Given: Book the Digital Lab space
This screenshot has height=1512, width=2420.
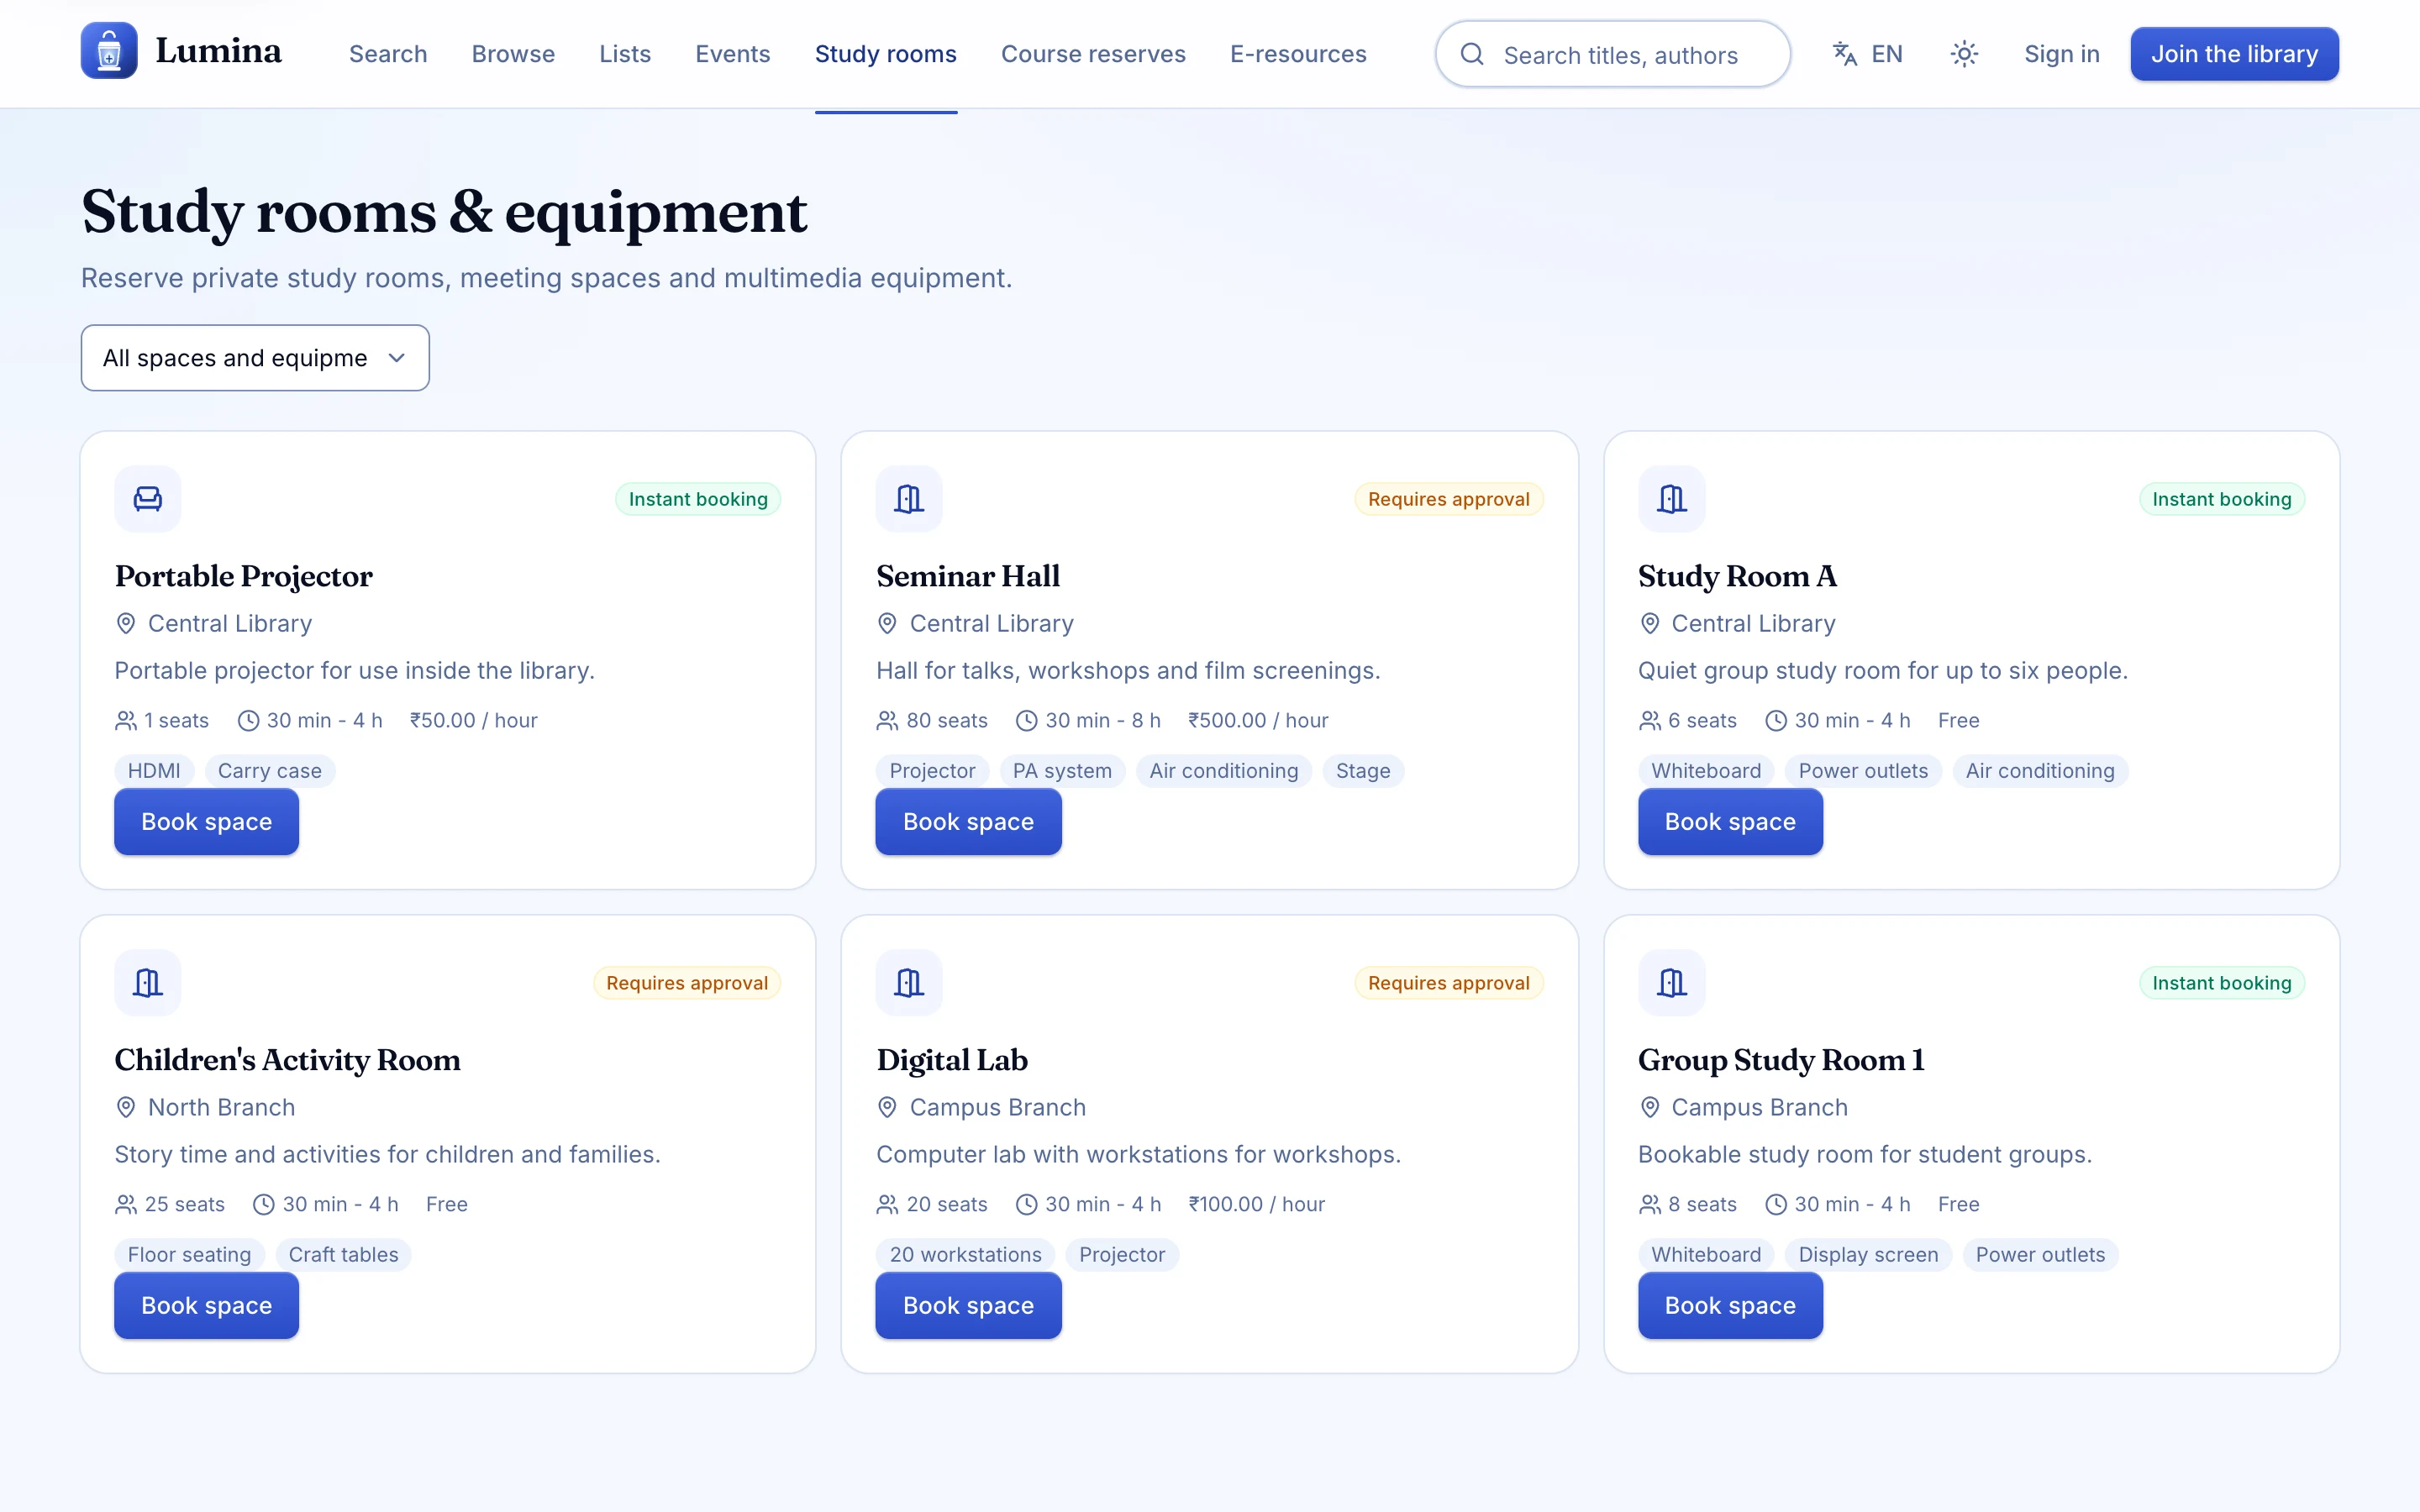Looking at the screenshot, I should 968,1306.
